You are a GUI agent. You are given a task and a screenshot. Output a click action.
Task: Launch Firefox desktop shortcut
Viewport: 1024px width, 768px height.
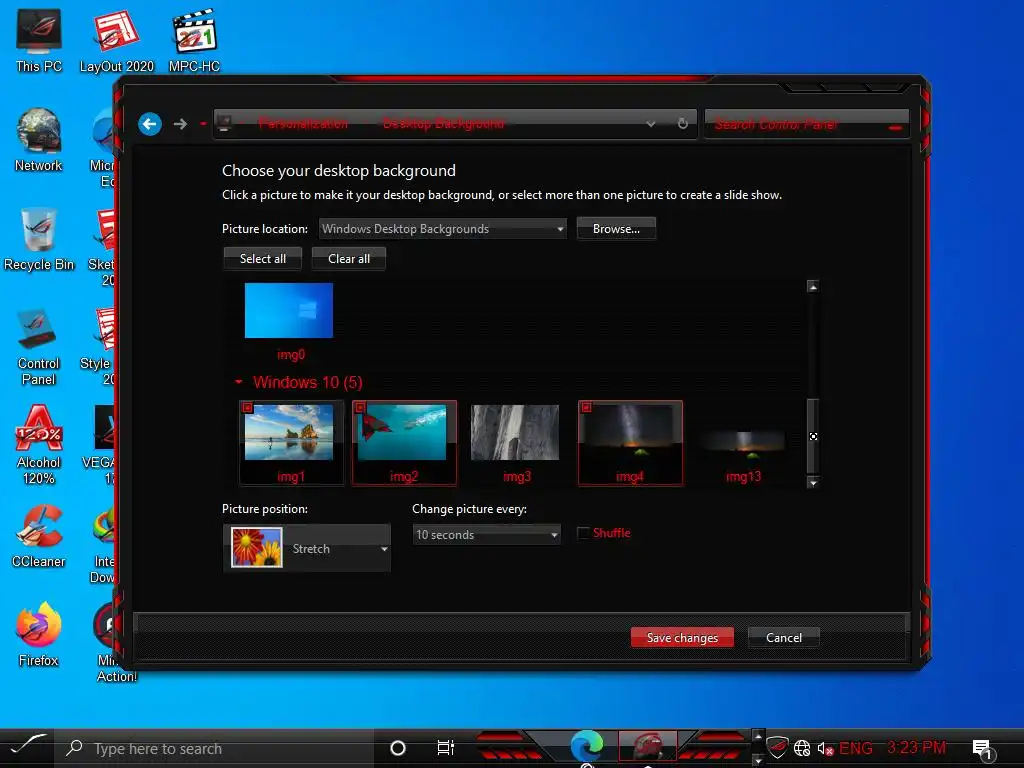pyautogui.click(x=39, y=635)
